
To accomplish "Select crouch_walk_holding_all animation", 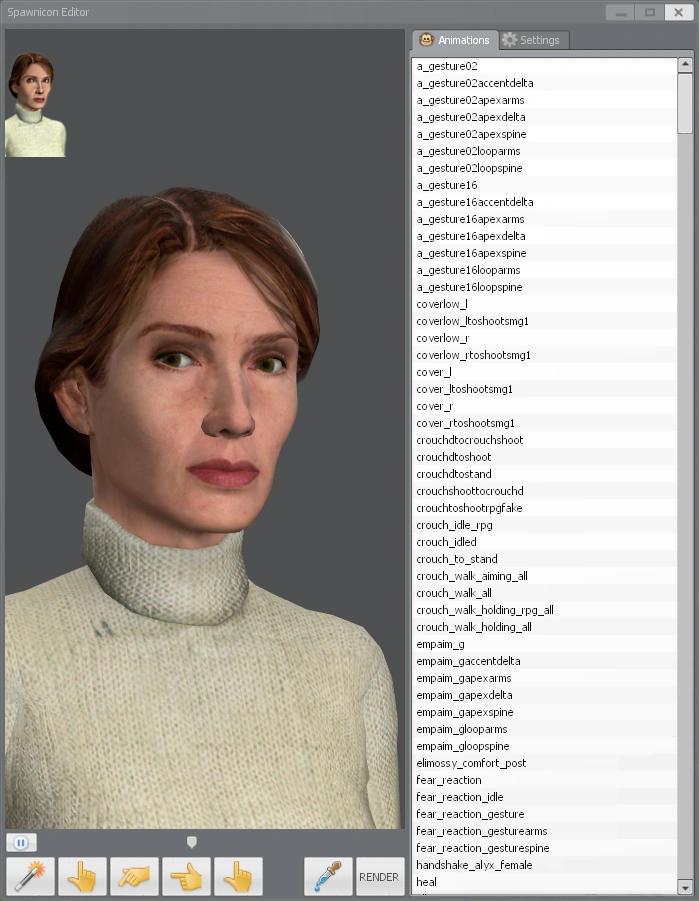I will coord(544,627).
